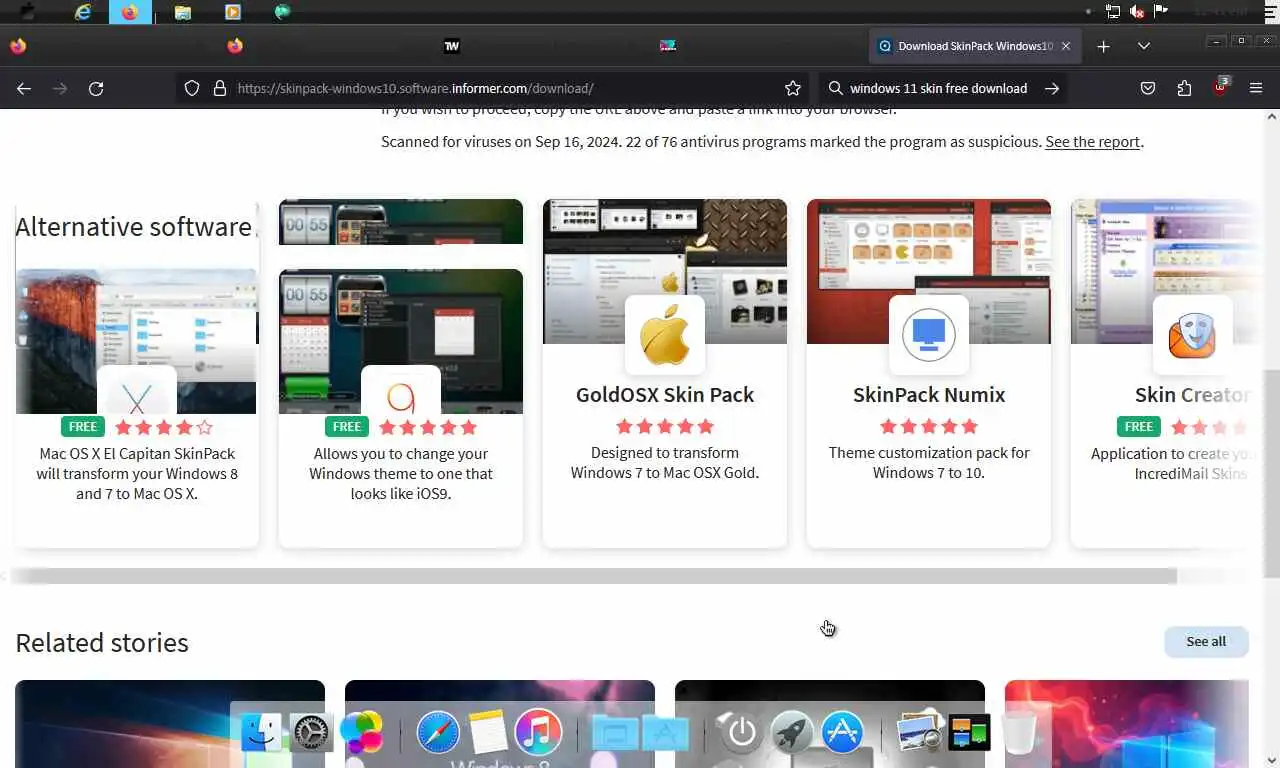This screenshot has height=768, width=1280.
Task: Click muted volume icon in tray
Action: [1137, 12]
